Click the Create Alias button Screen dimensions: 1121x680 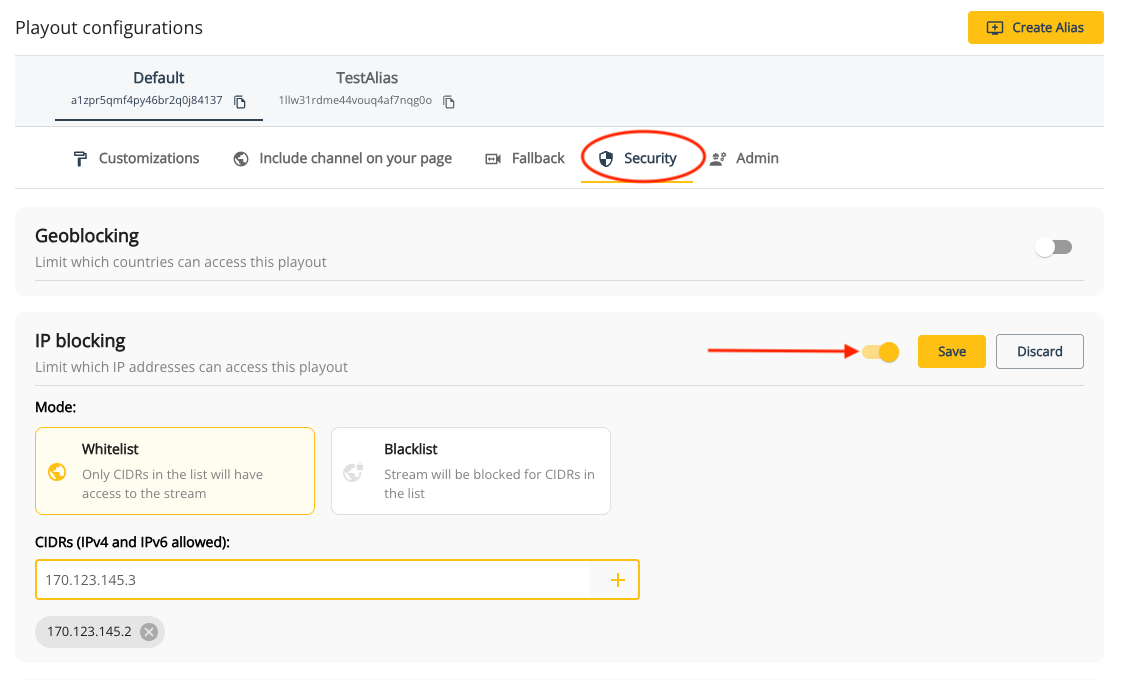coord(1035,27)
